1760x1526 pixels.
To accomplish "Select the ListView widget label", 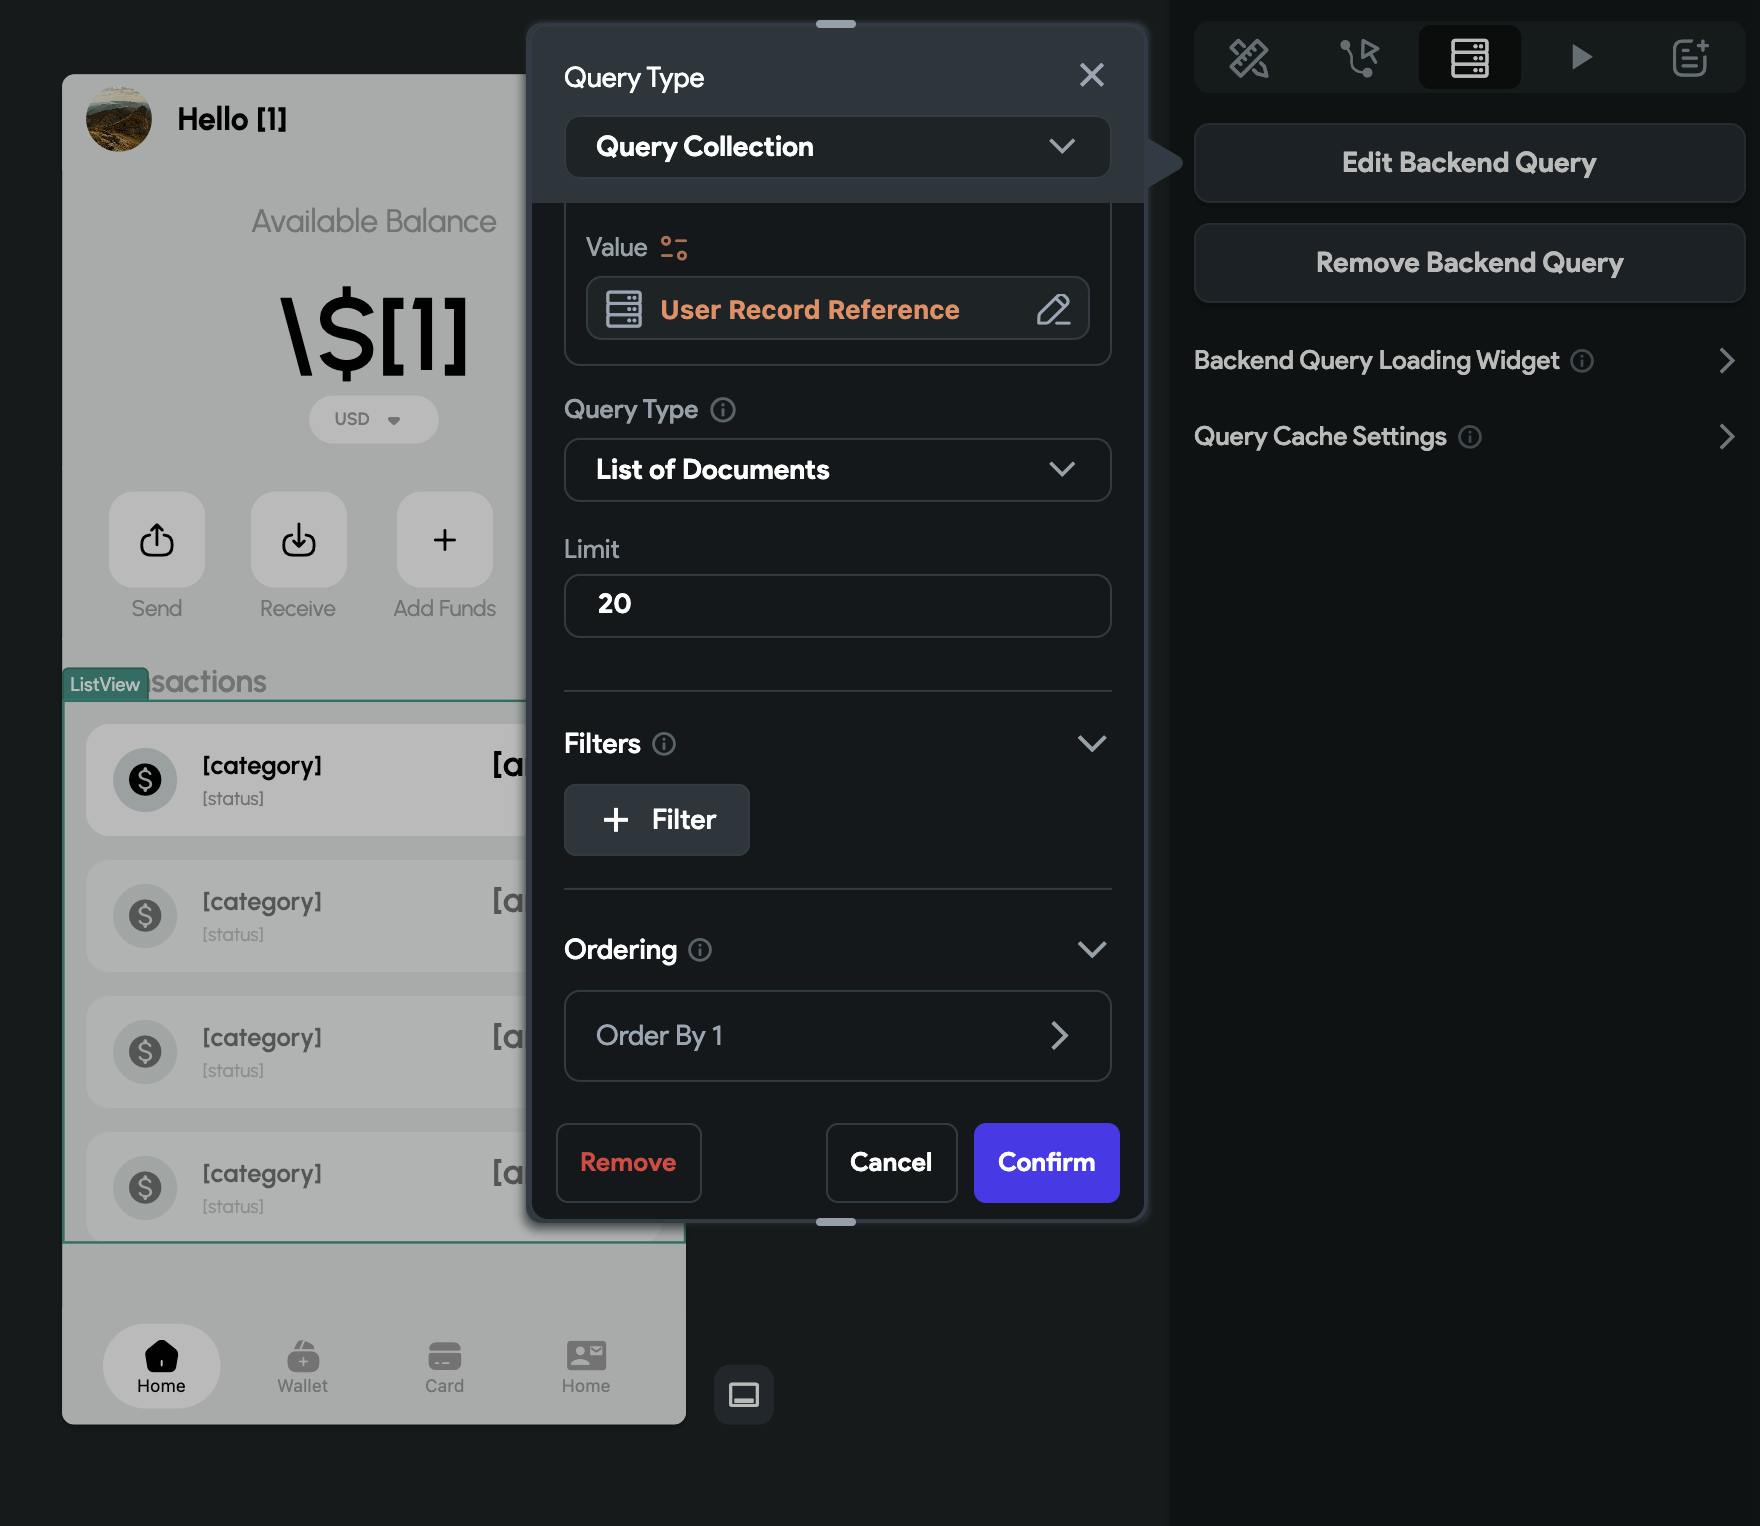I will click(105, 684).
